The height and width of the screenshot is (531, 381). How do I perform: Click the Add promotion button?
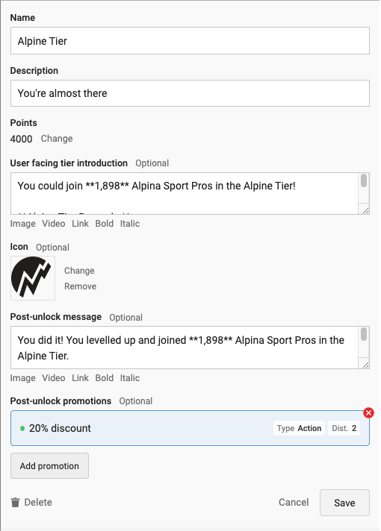pyautogui.click(x=49, y=466)
